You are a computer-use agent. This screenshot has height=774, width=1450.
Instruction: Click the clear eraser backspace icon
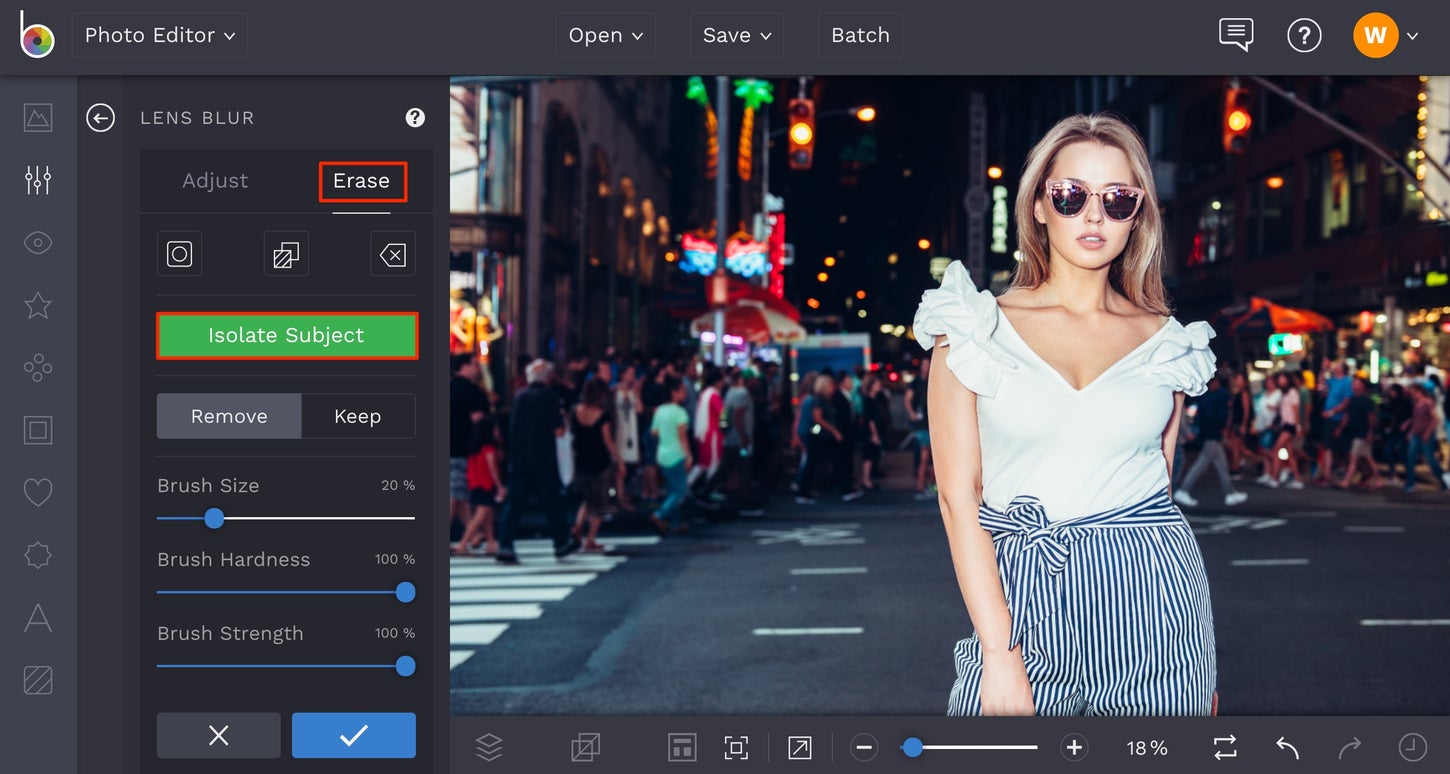point(393,253)
